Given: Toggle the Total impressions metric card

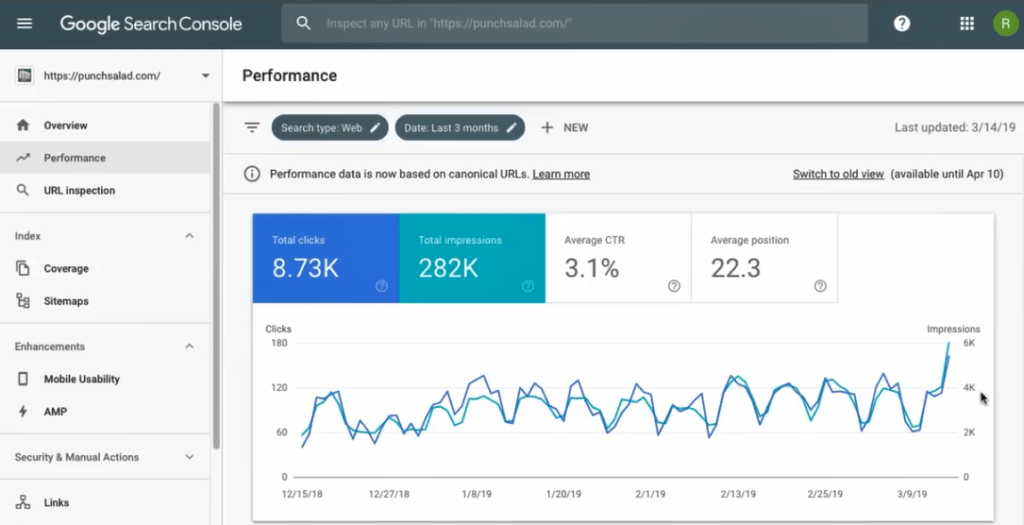Looking at the screenshot, I should click(472, 258).
